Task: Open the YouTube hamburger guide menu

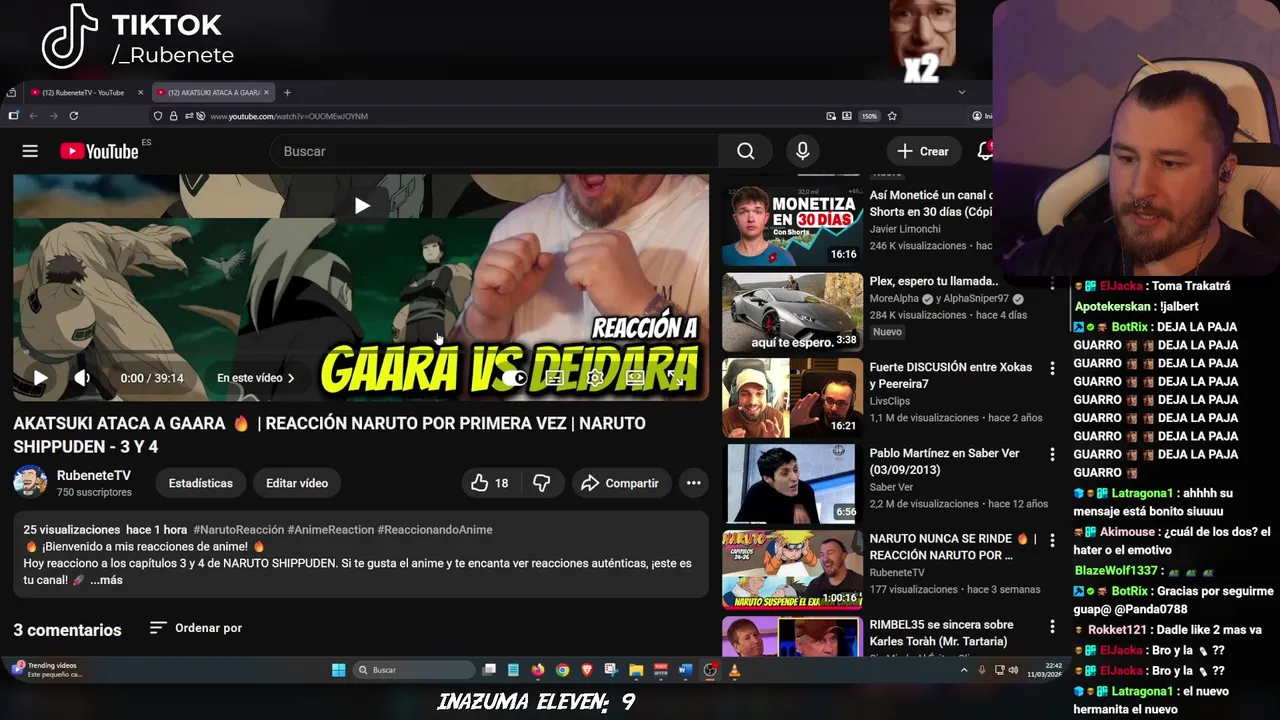Action: point(30,151)
